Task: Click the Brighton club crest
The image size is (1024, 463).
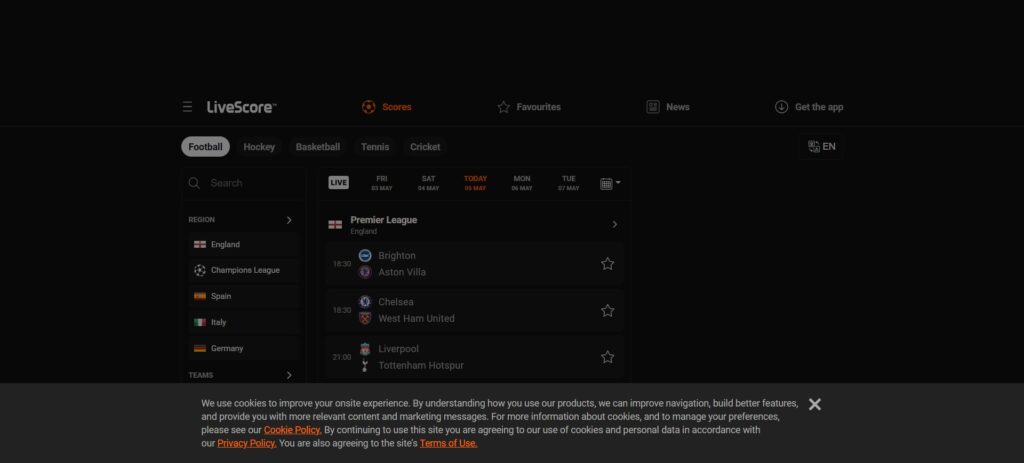Action: pyautogui.click(x=365, y=255)
